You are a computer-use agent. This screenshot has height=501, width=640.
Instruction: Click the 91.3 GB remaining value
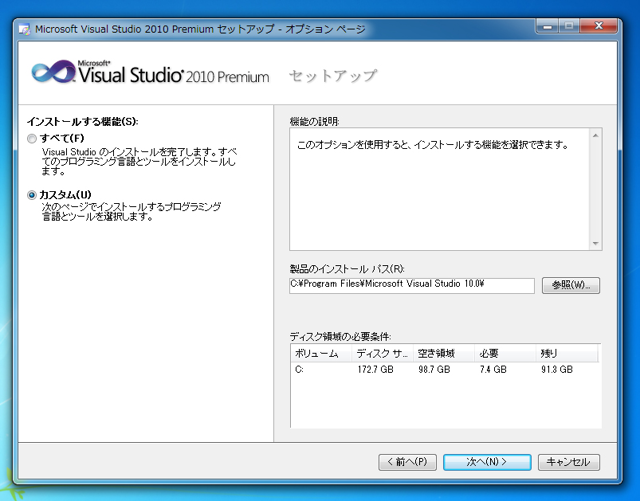557,370
